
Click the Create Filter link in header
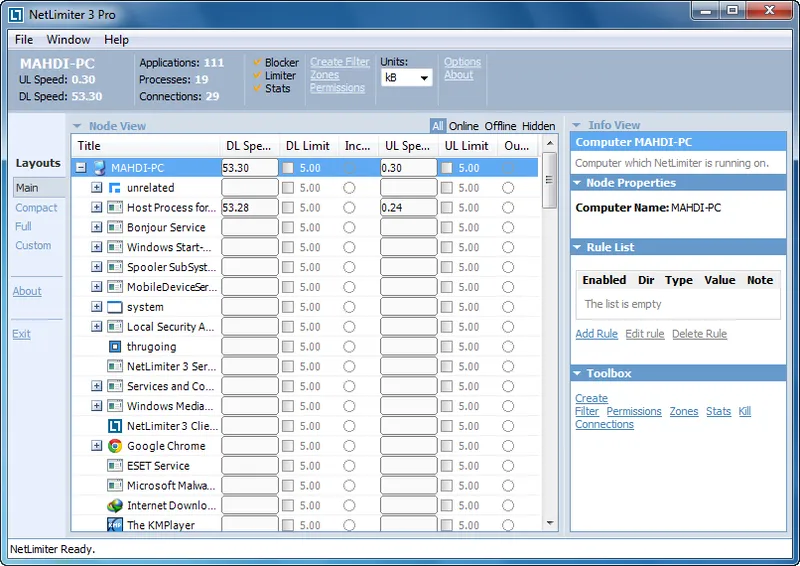[340, 62]
